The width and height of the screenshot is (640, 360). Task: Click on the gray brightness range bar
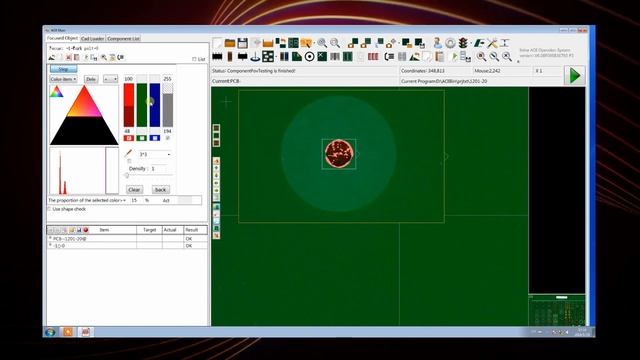click(x=168, y=105)
